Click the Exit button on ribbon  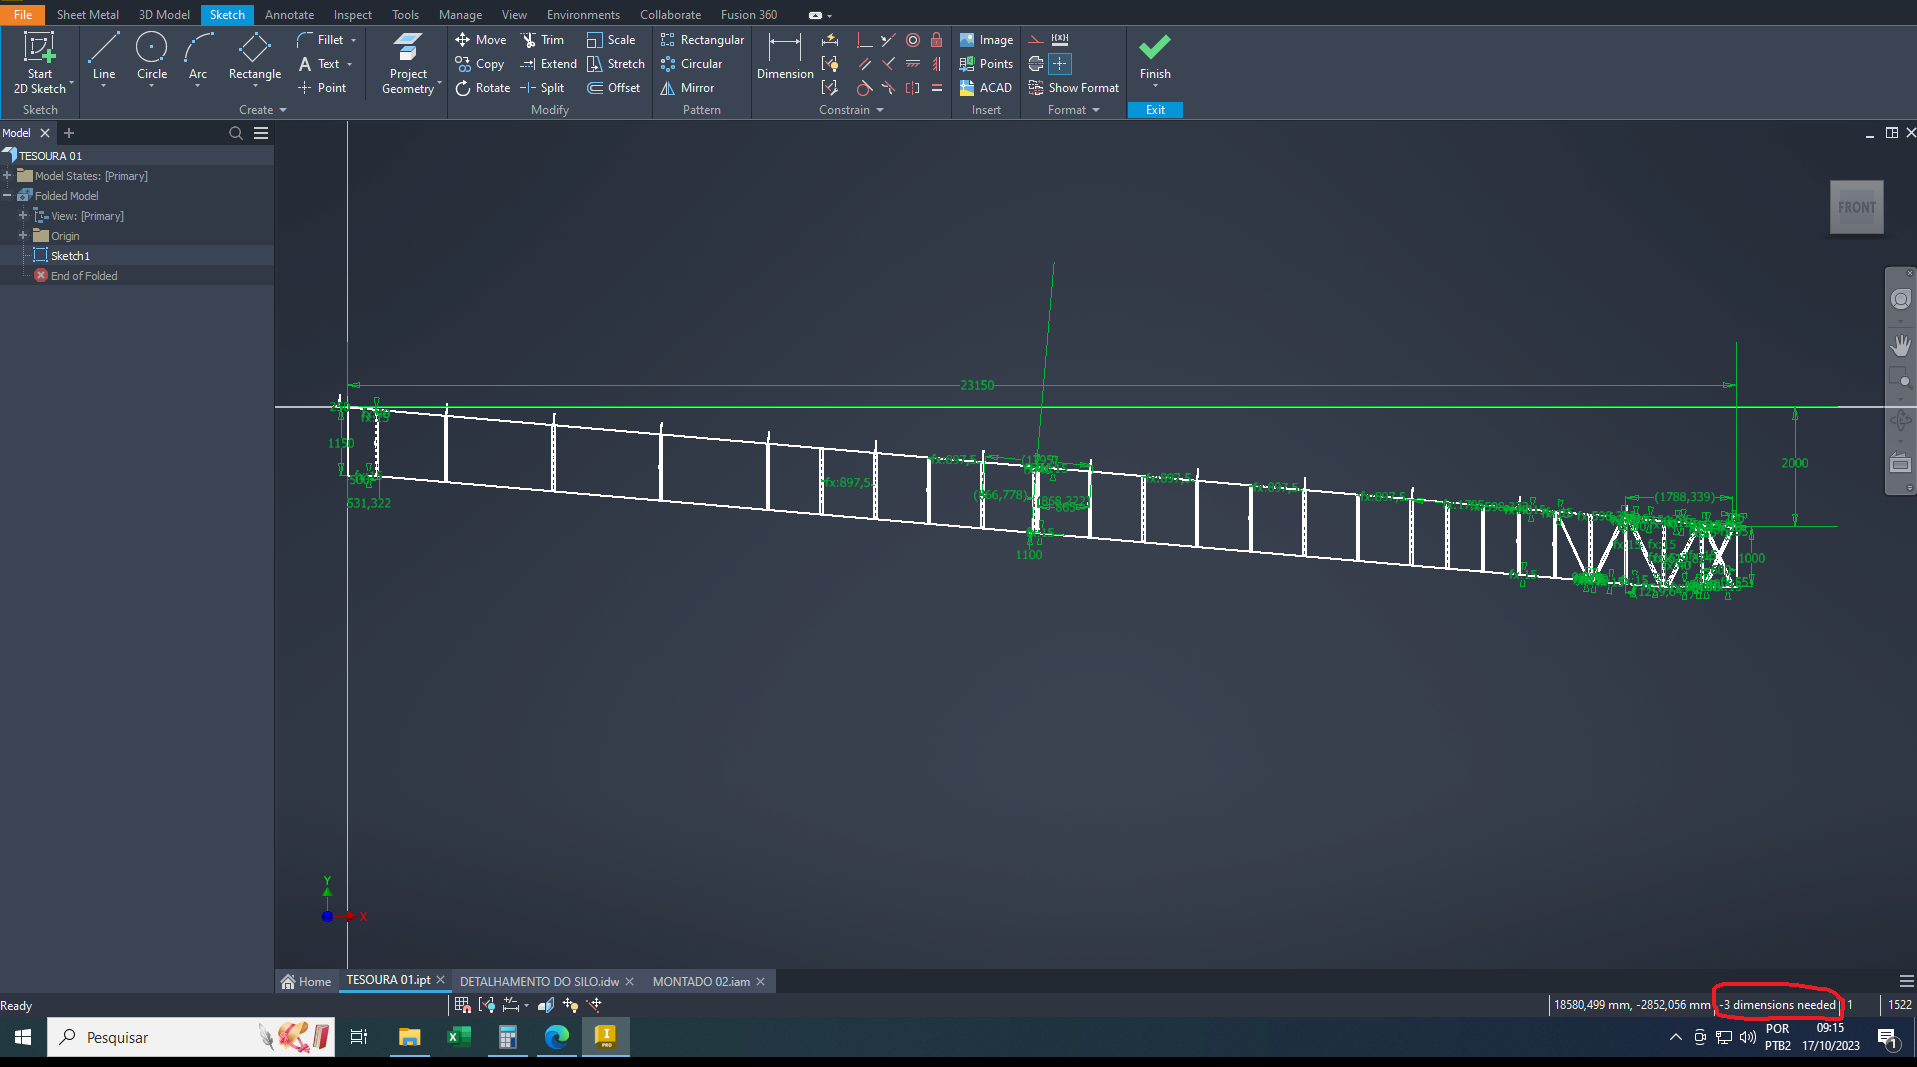pyautogui.click(x=1155, y=109)
